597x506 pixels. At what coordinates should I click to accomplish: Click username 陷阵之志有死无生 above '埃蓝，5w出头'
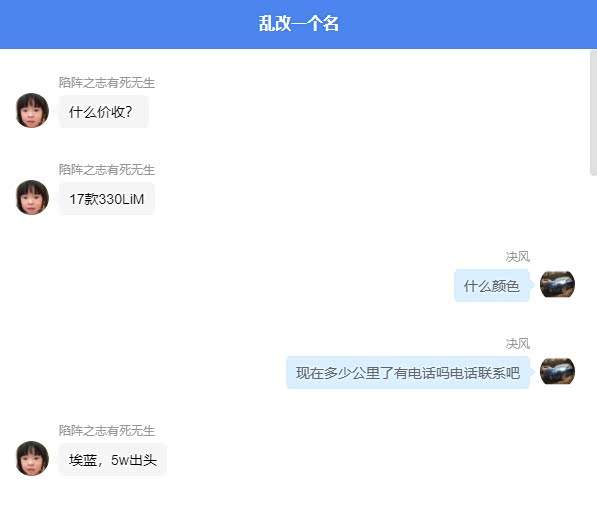[107, 431]
